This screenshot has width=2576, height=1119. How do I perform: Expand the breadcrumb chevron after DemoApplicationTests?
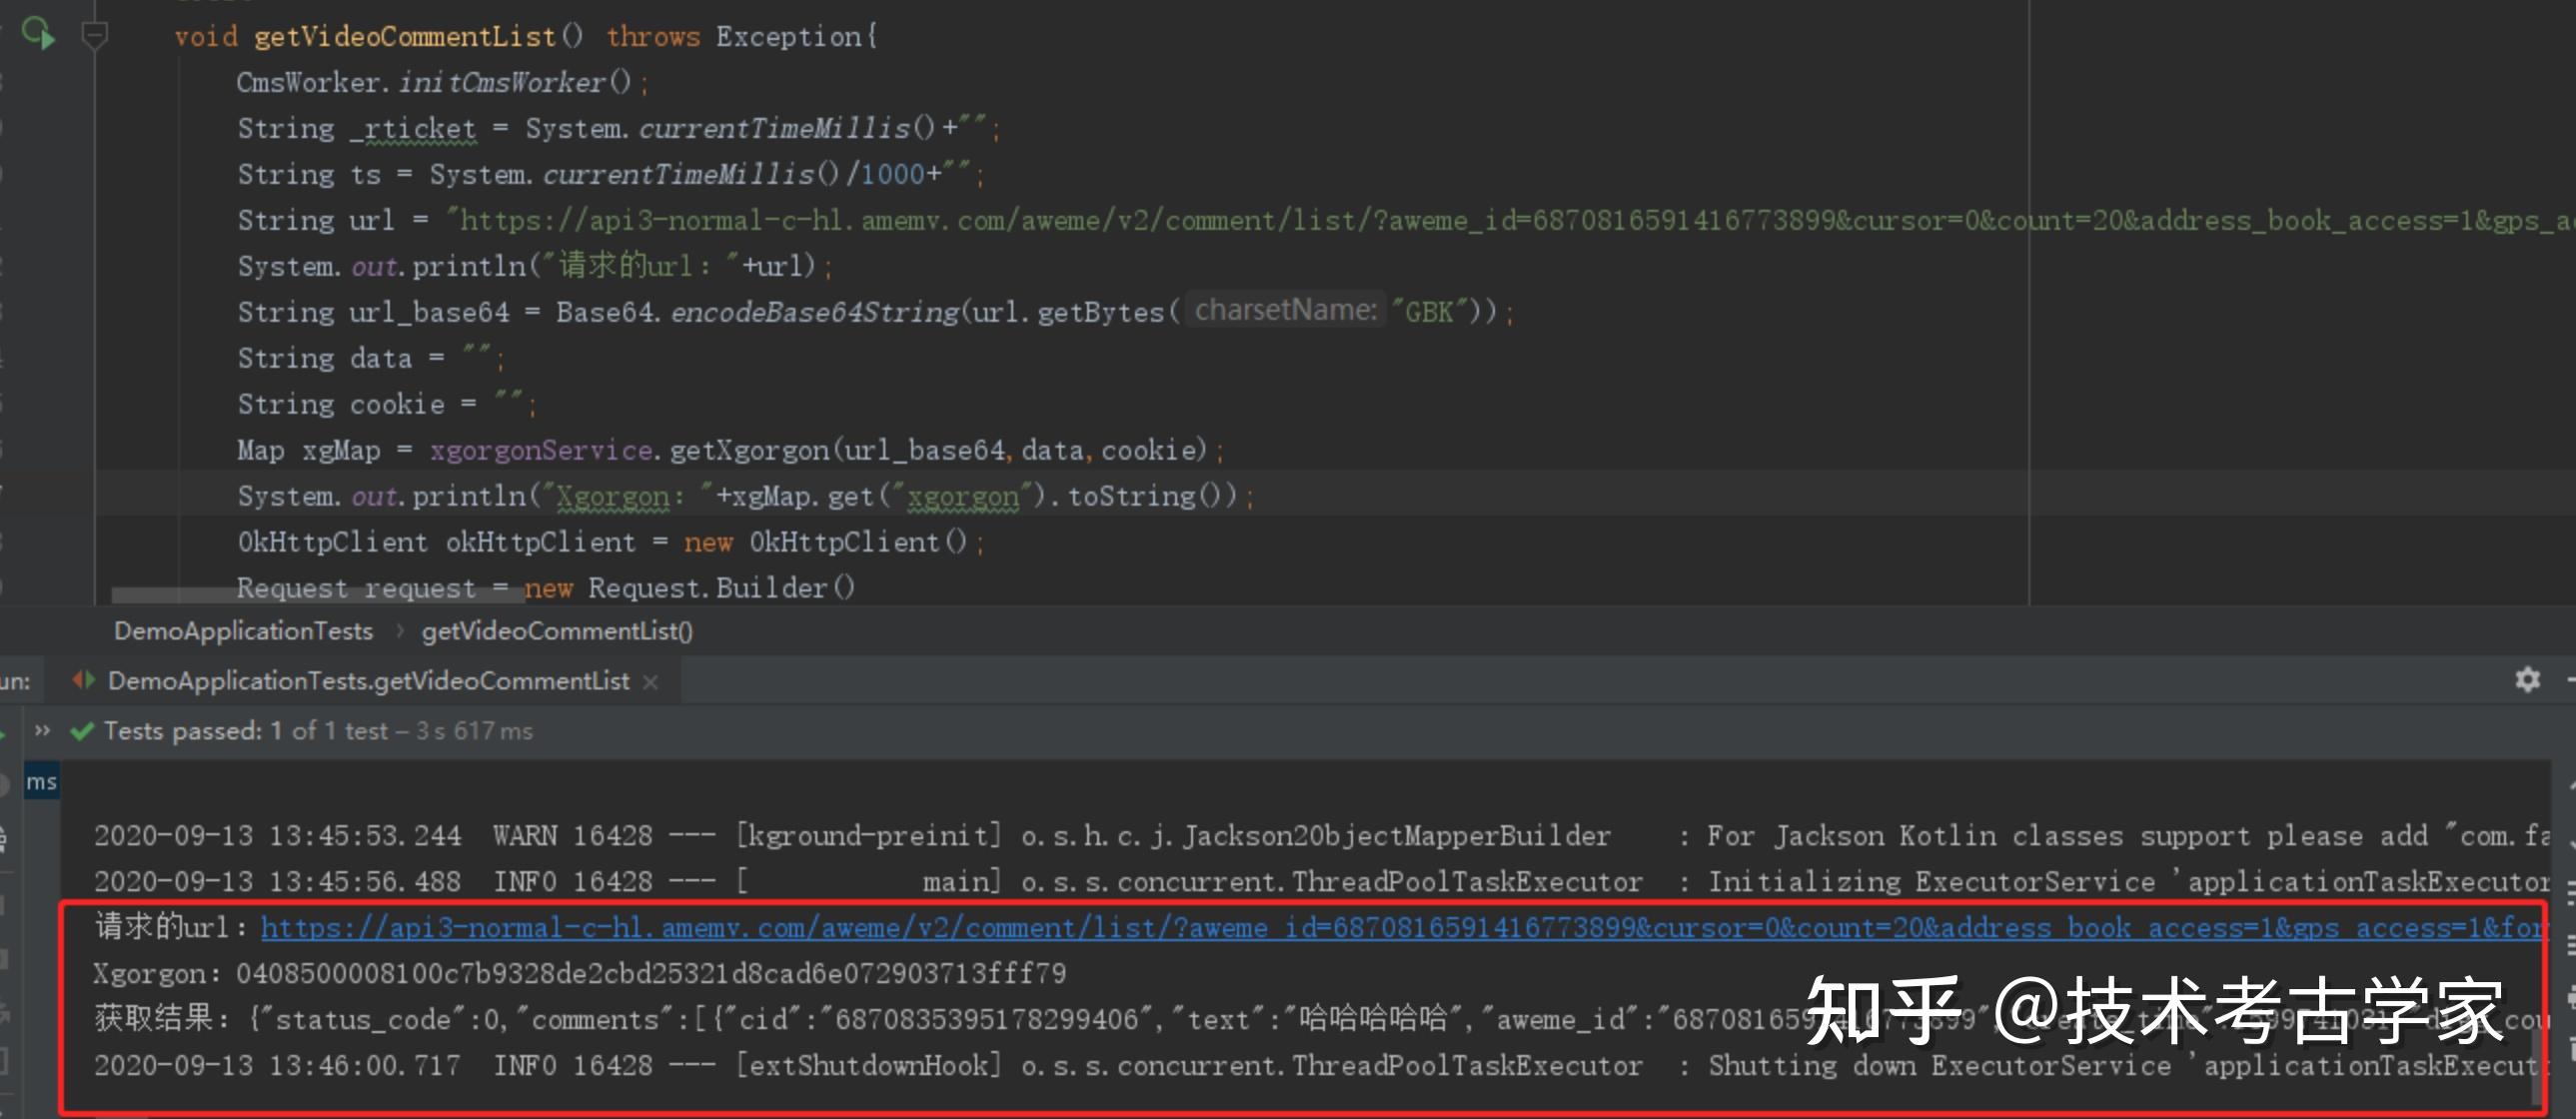coord(399,631)
